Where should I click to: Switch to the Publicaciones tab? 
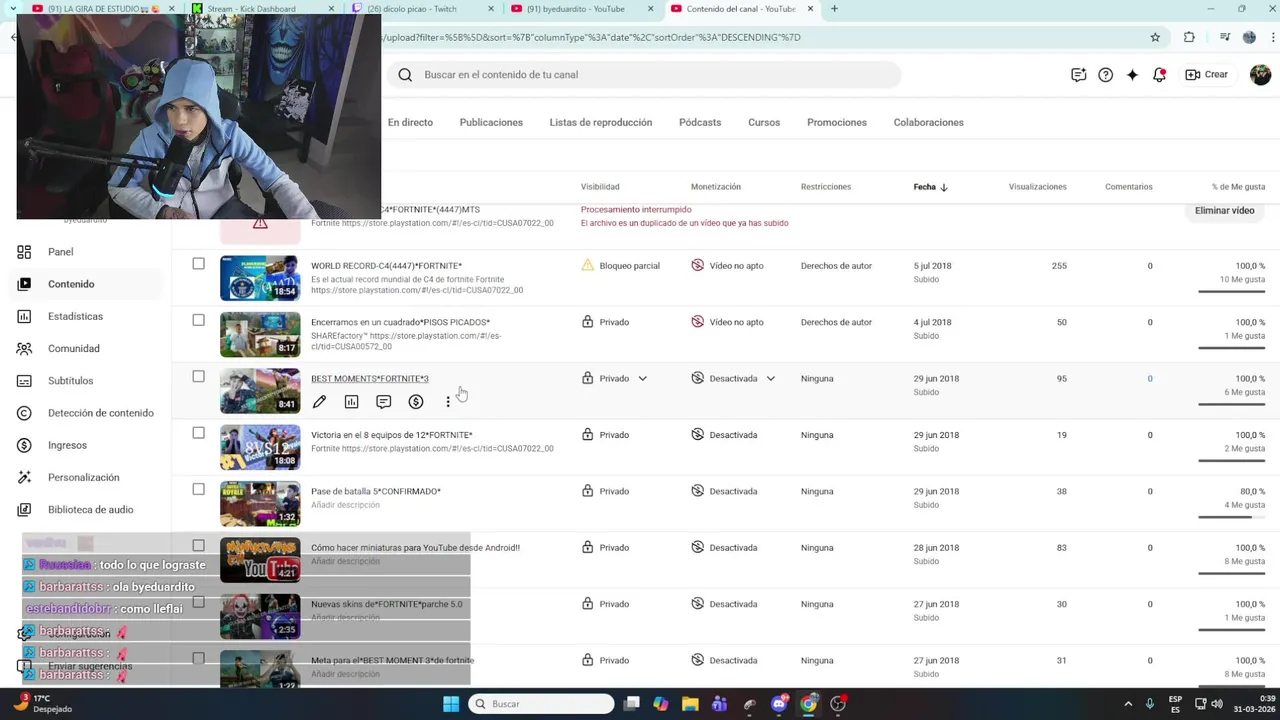click(x=491, y=123)
